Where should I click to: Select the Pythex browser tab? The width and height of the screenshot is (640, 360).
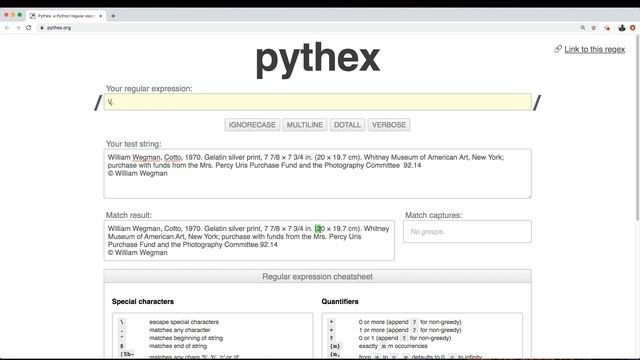pos(66,16)
